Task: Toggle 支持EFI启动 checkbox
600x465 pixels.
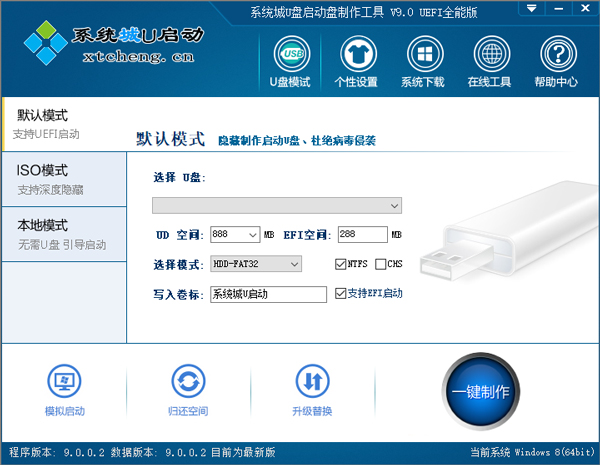Action: (x=340, y=294)
